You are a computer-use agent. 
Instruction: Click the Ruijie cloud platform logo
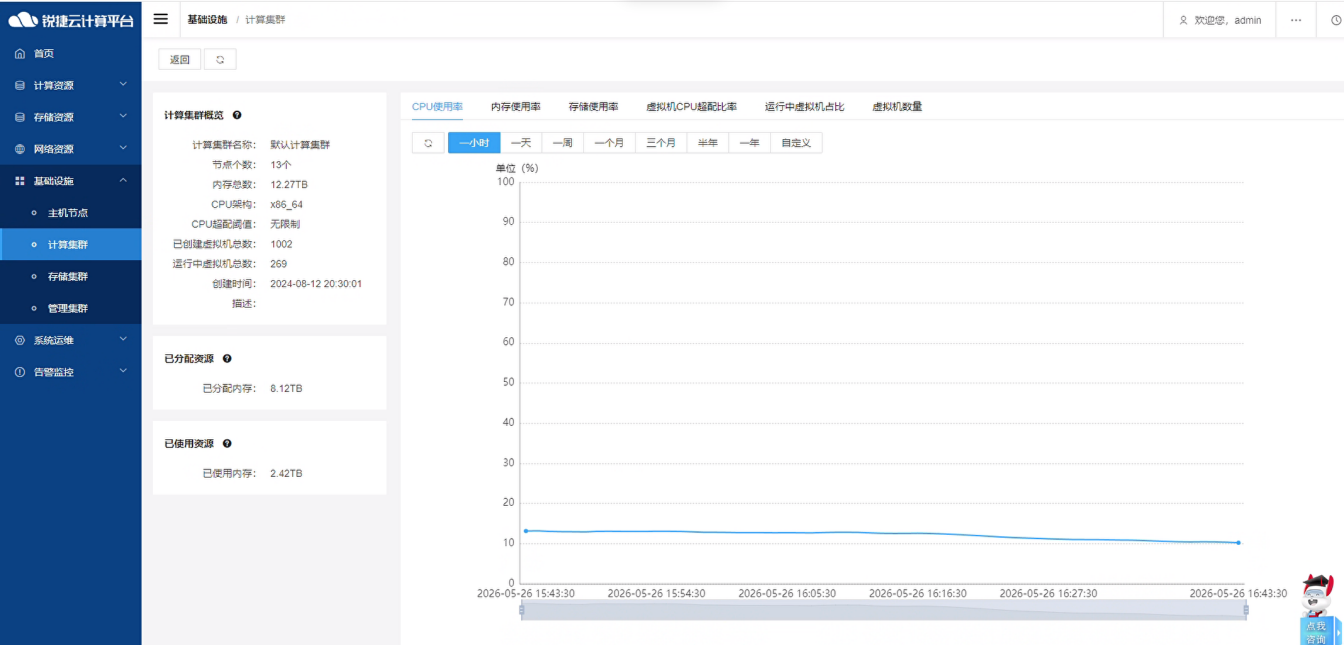70,20
